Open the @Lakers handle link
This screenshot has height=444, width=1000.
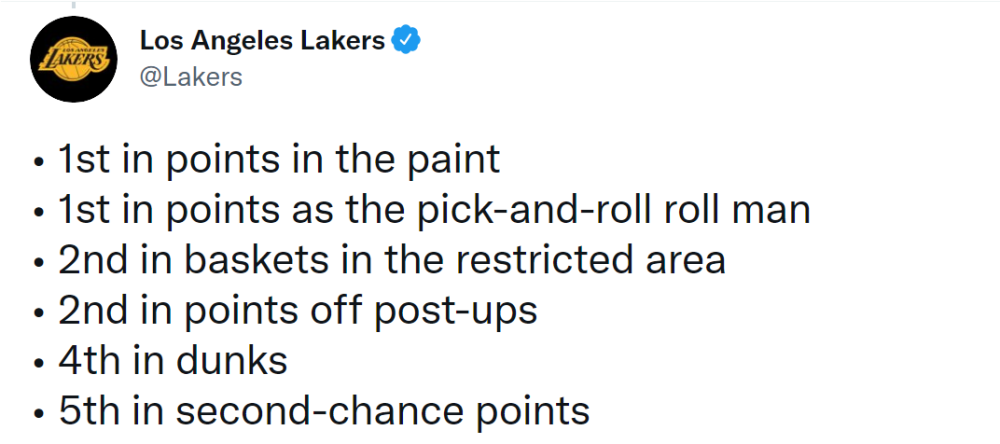click(x=191, y=77)
